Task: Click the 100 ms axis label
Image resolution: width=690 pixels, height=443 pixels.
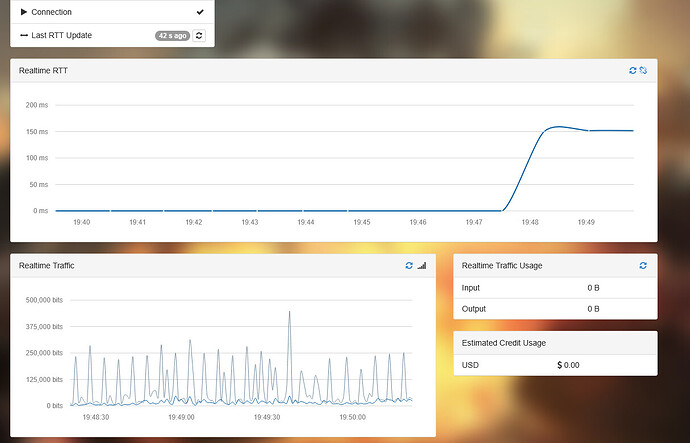Action: coord(37,158)
